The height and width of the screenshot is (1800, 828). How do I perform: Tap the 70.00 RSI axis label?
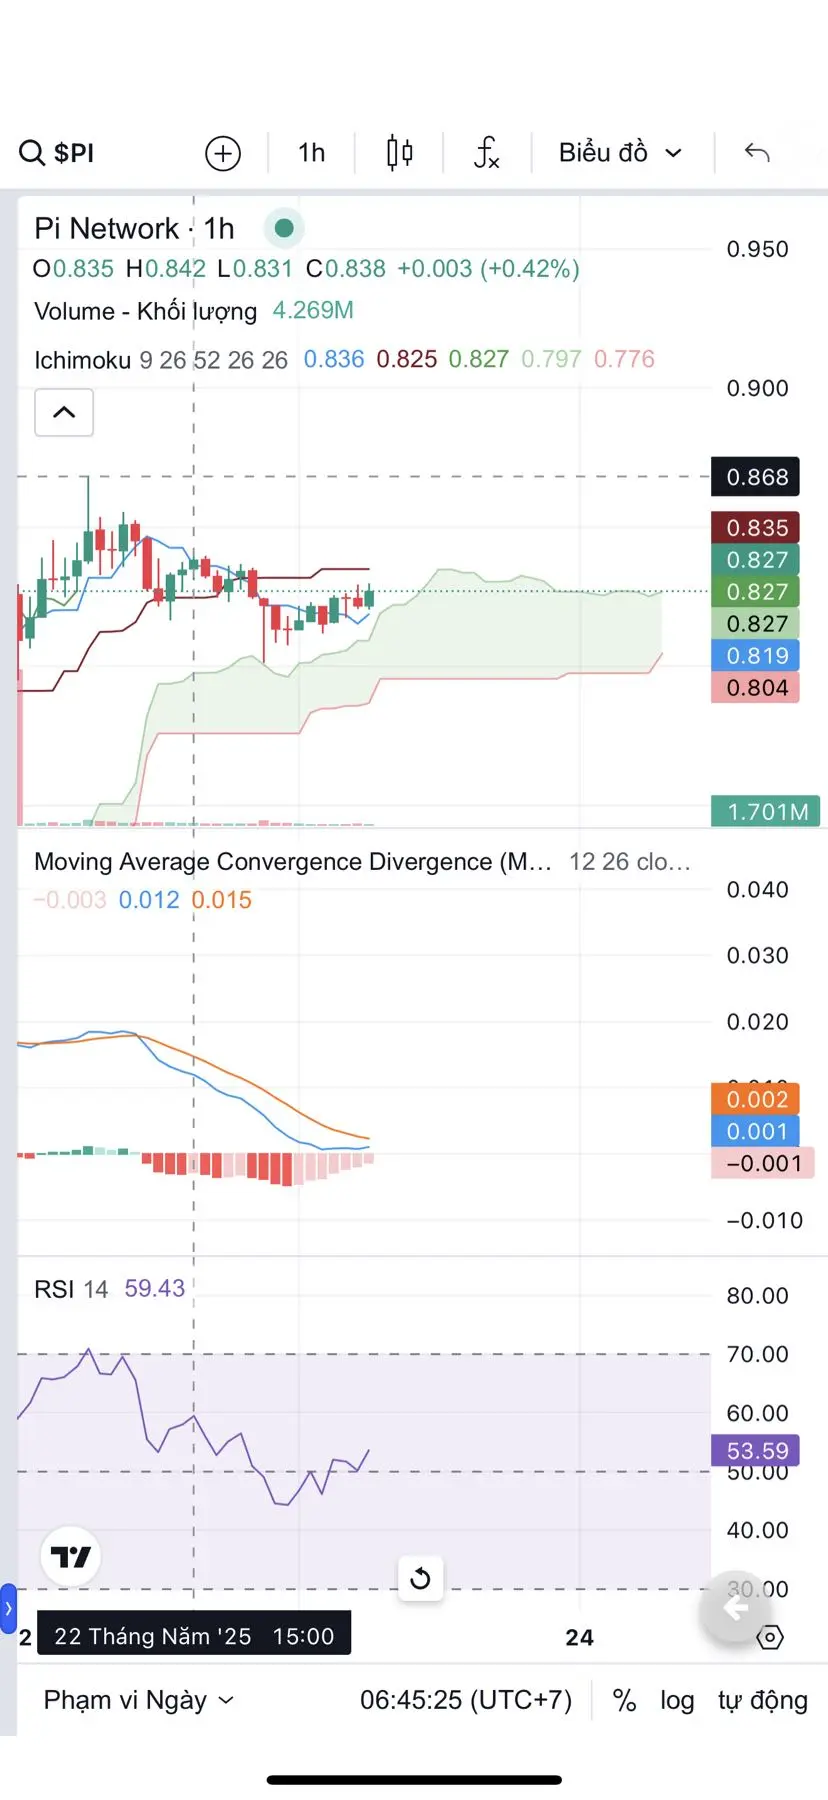click(x=757, y=1354)
